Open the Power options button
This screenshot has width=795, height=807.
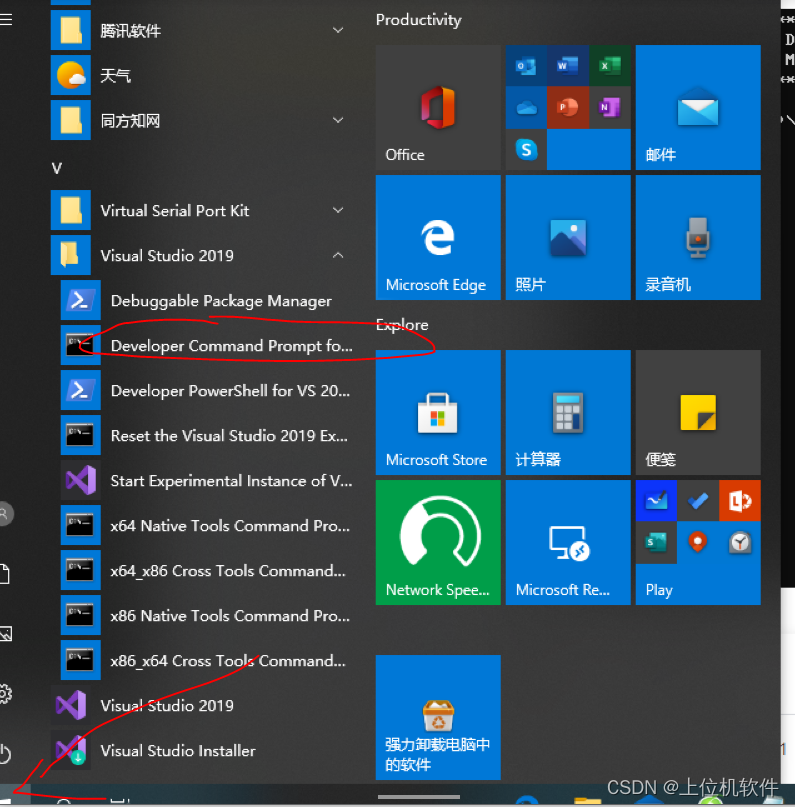(x=5, y=753)
